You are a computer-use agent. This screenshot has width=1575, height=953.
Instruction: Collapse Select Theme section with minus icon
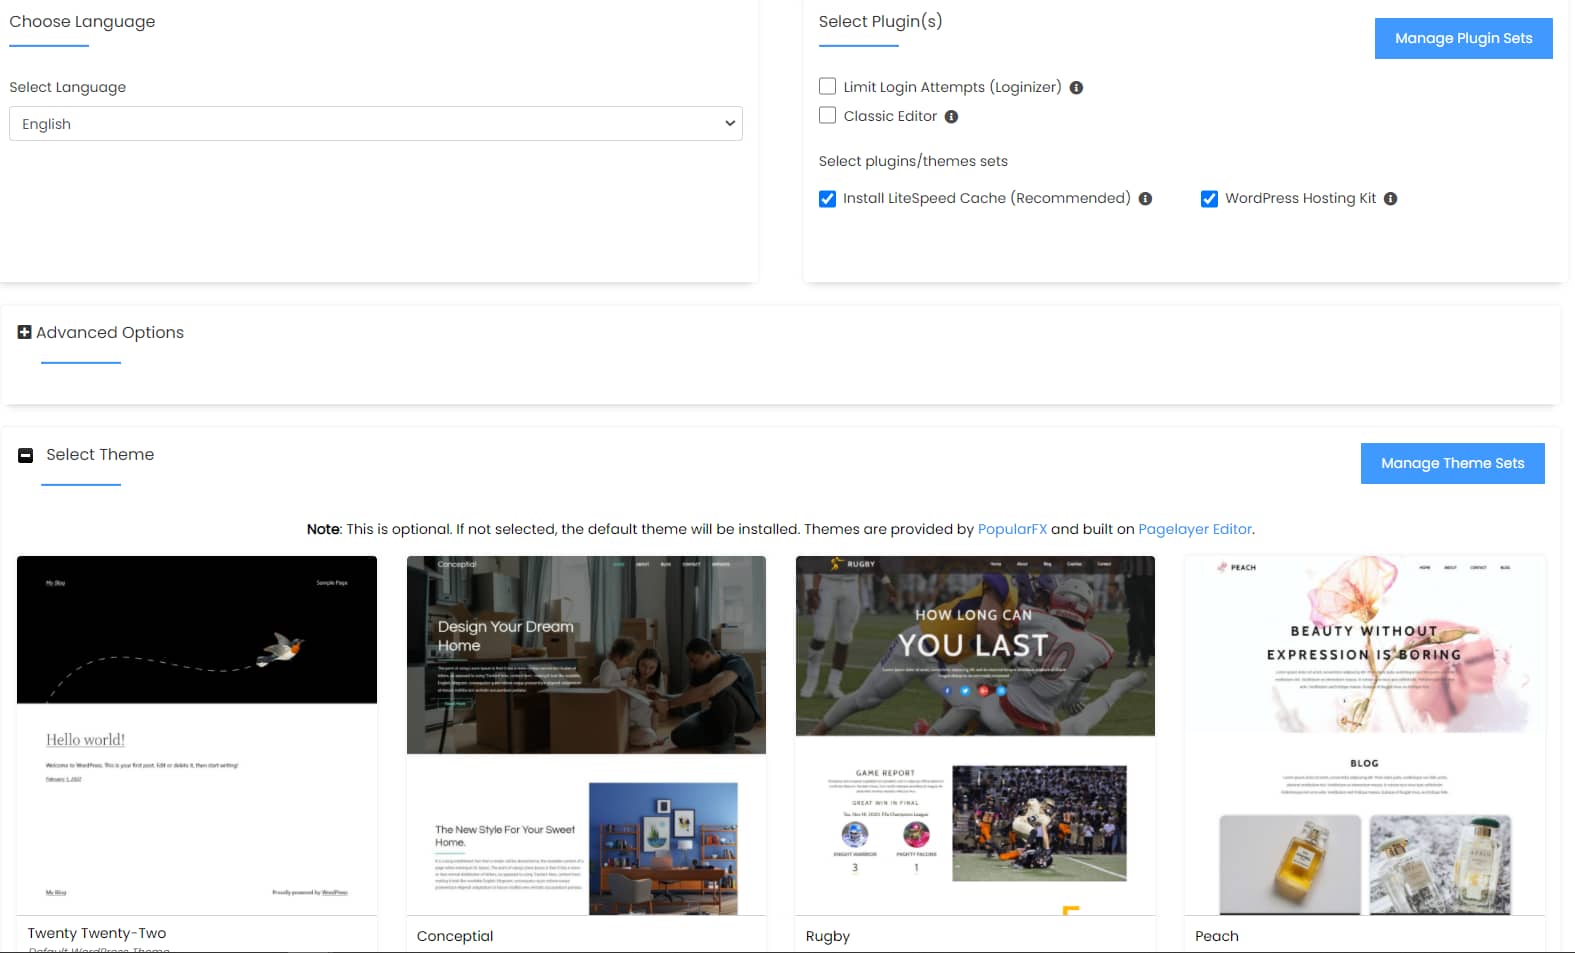click(x=26, y=455)
